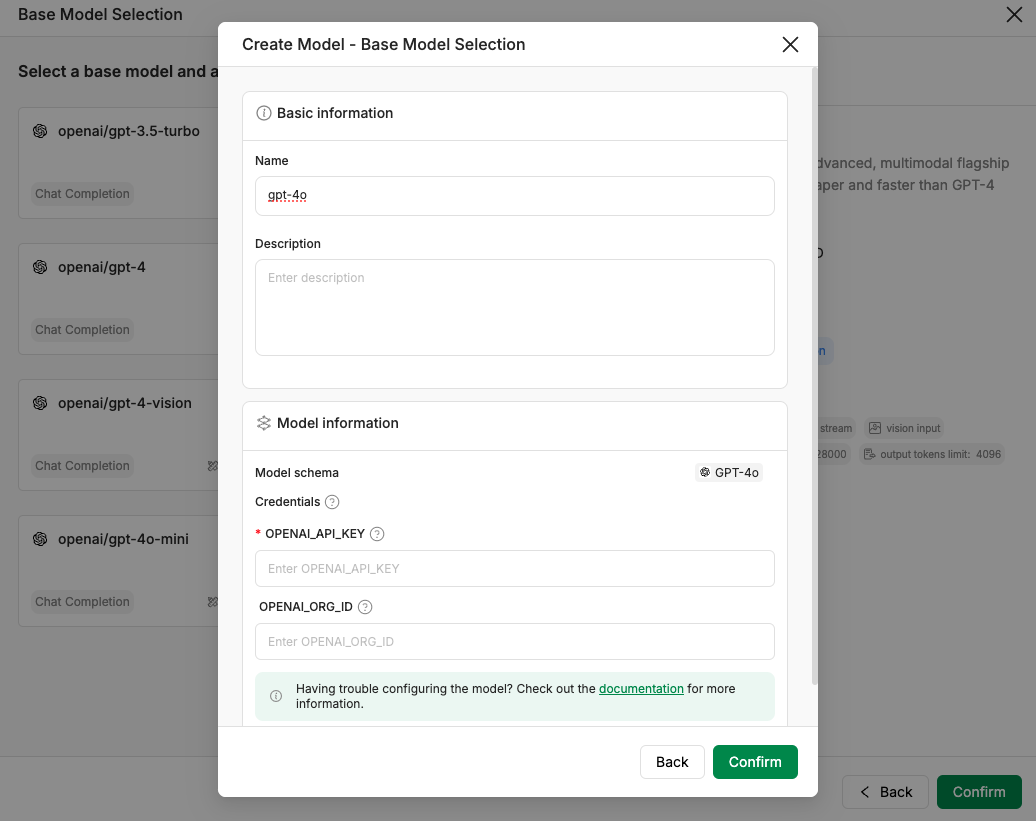
Task: Click the dialog vertical scrollbar
Action: (x=815, y=376)
